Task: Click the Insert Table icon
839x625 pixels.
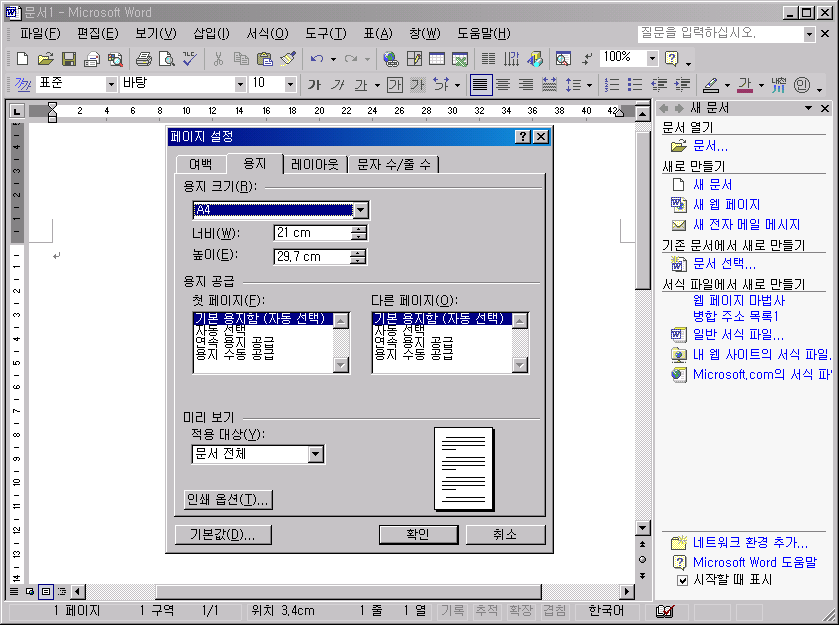Action: tap(437, 58)
